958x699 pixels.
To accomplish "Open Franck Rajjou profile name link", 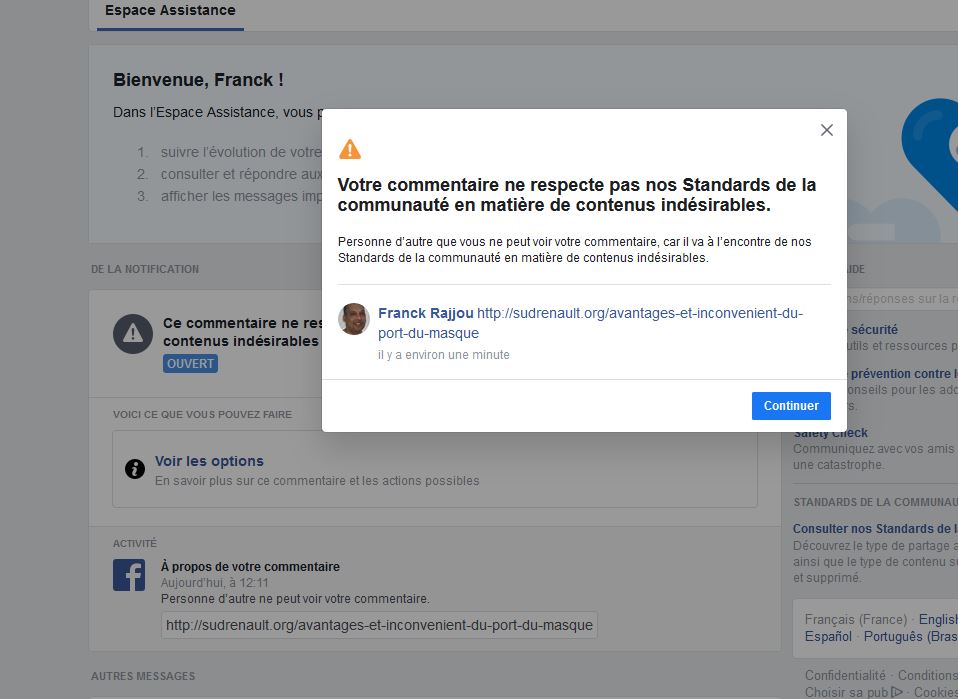I will 425,313.
